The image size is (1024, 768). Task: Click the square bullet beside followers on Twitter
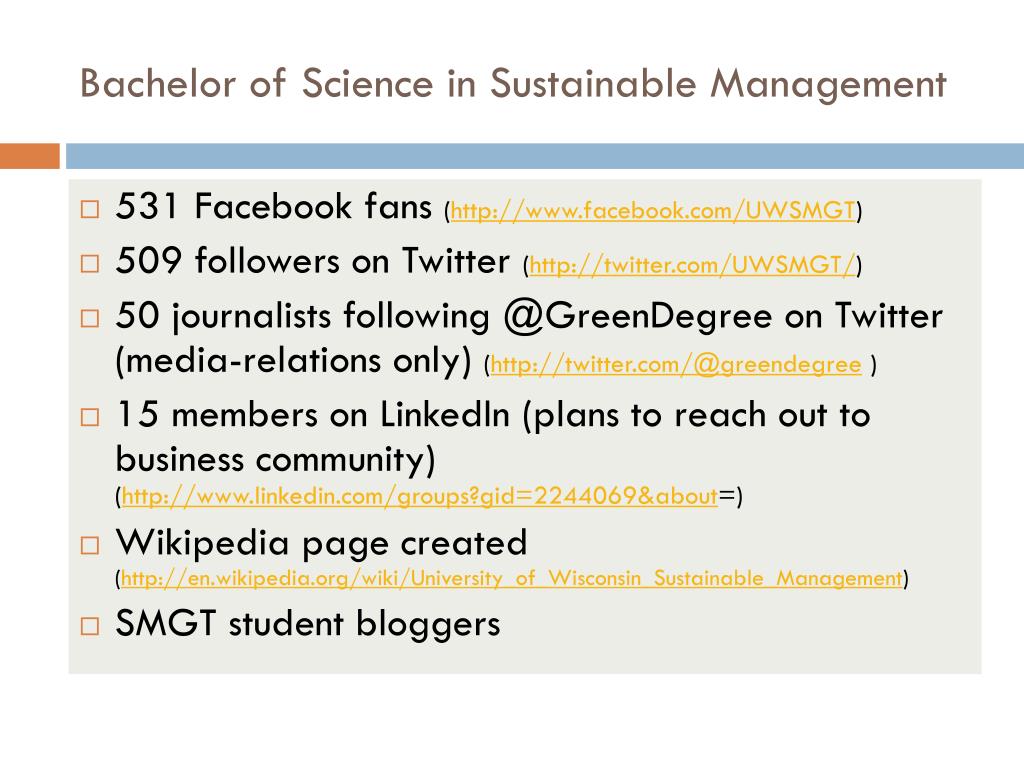point(89,264)
